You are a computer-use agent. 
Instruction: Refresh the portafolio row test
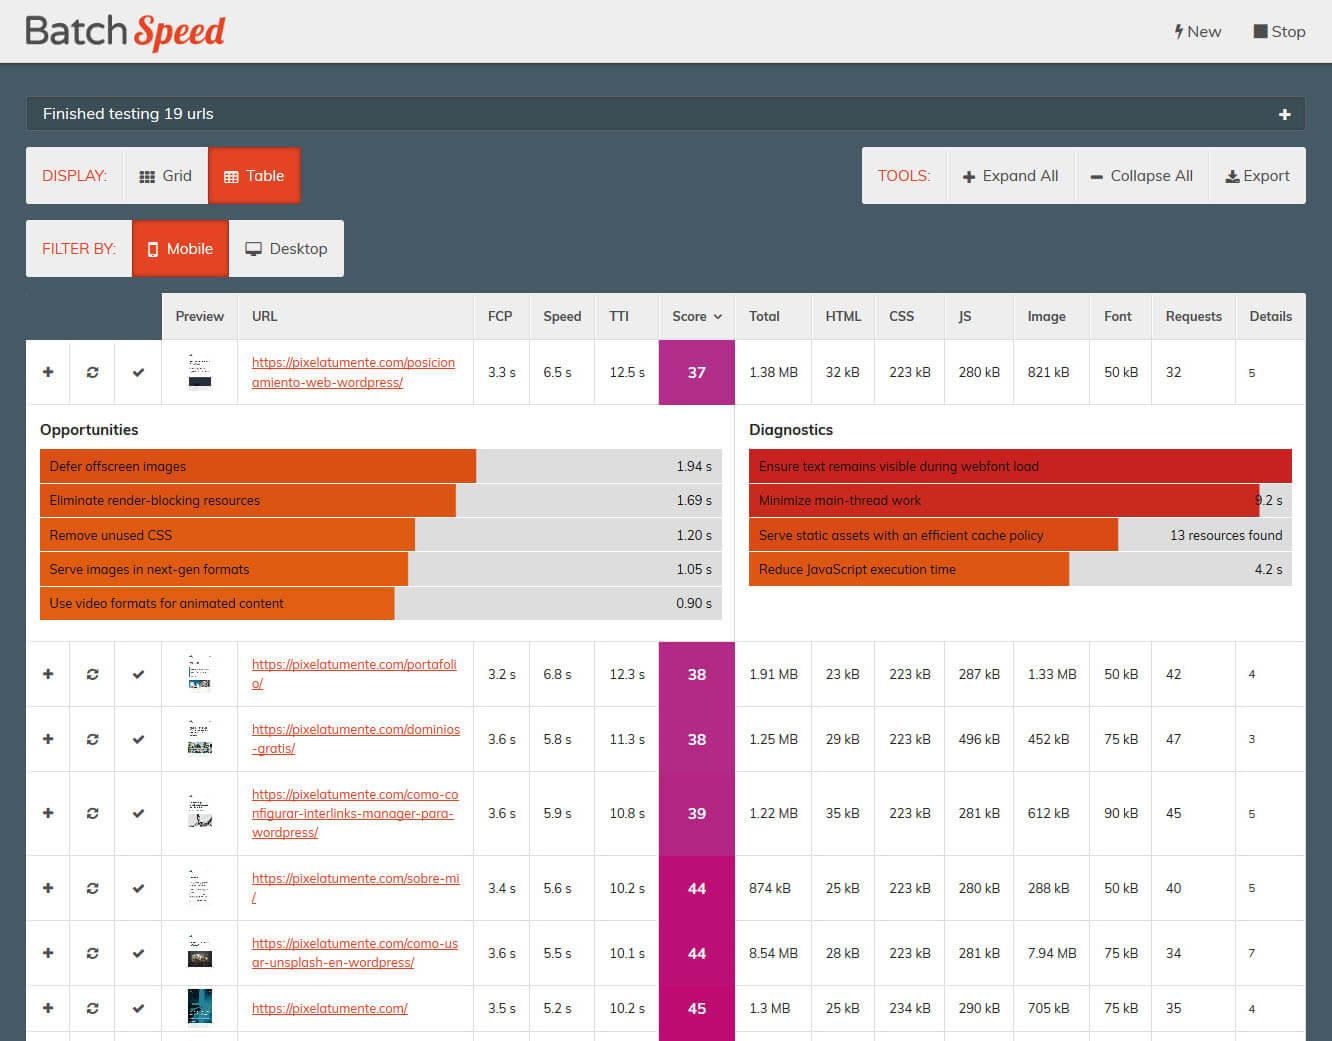pos(92,674)
